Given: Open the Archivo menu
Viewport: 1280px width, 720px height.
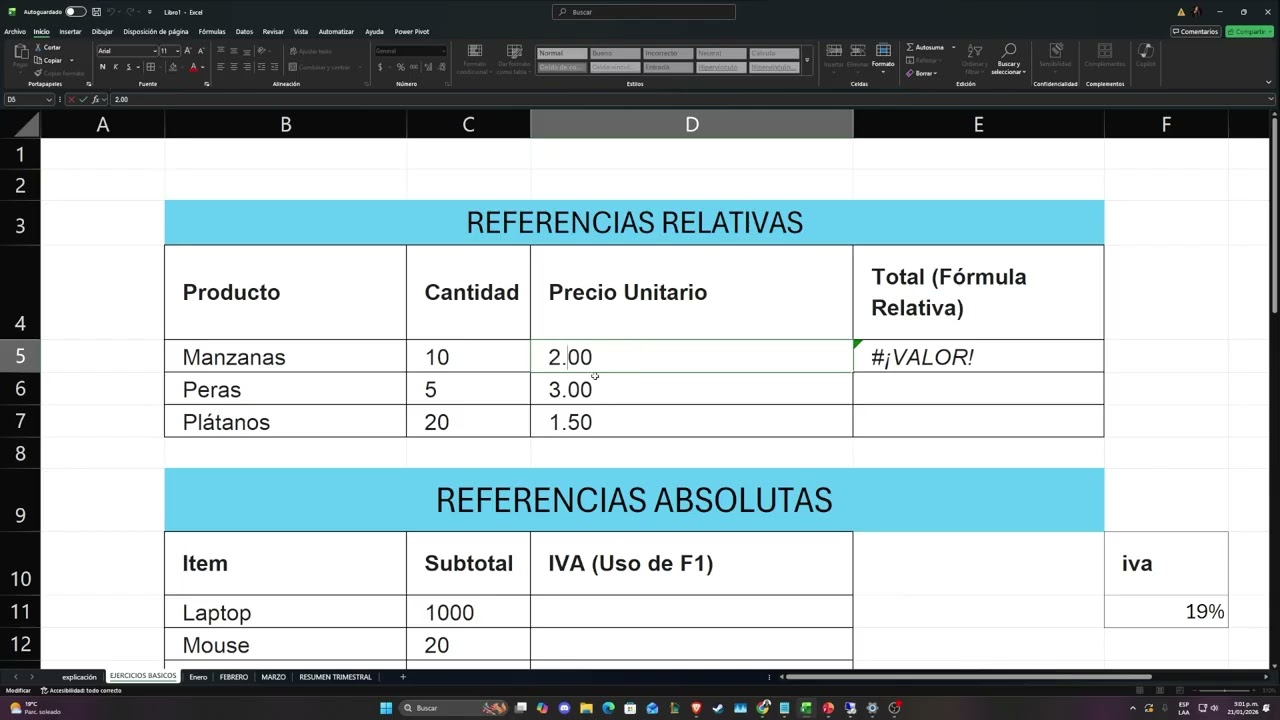Looking at the screenshot, I should [x=15, y=32].
